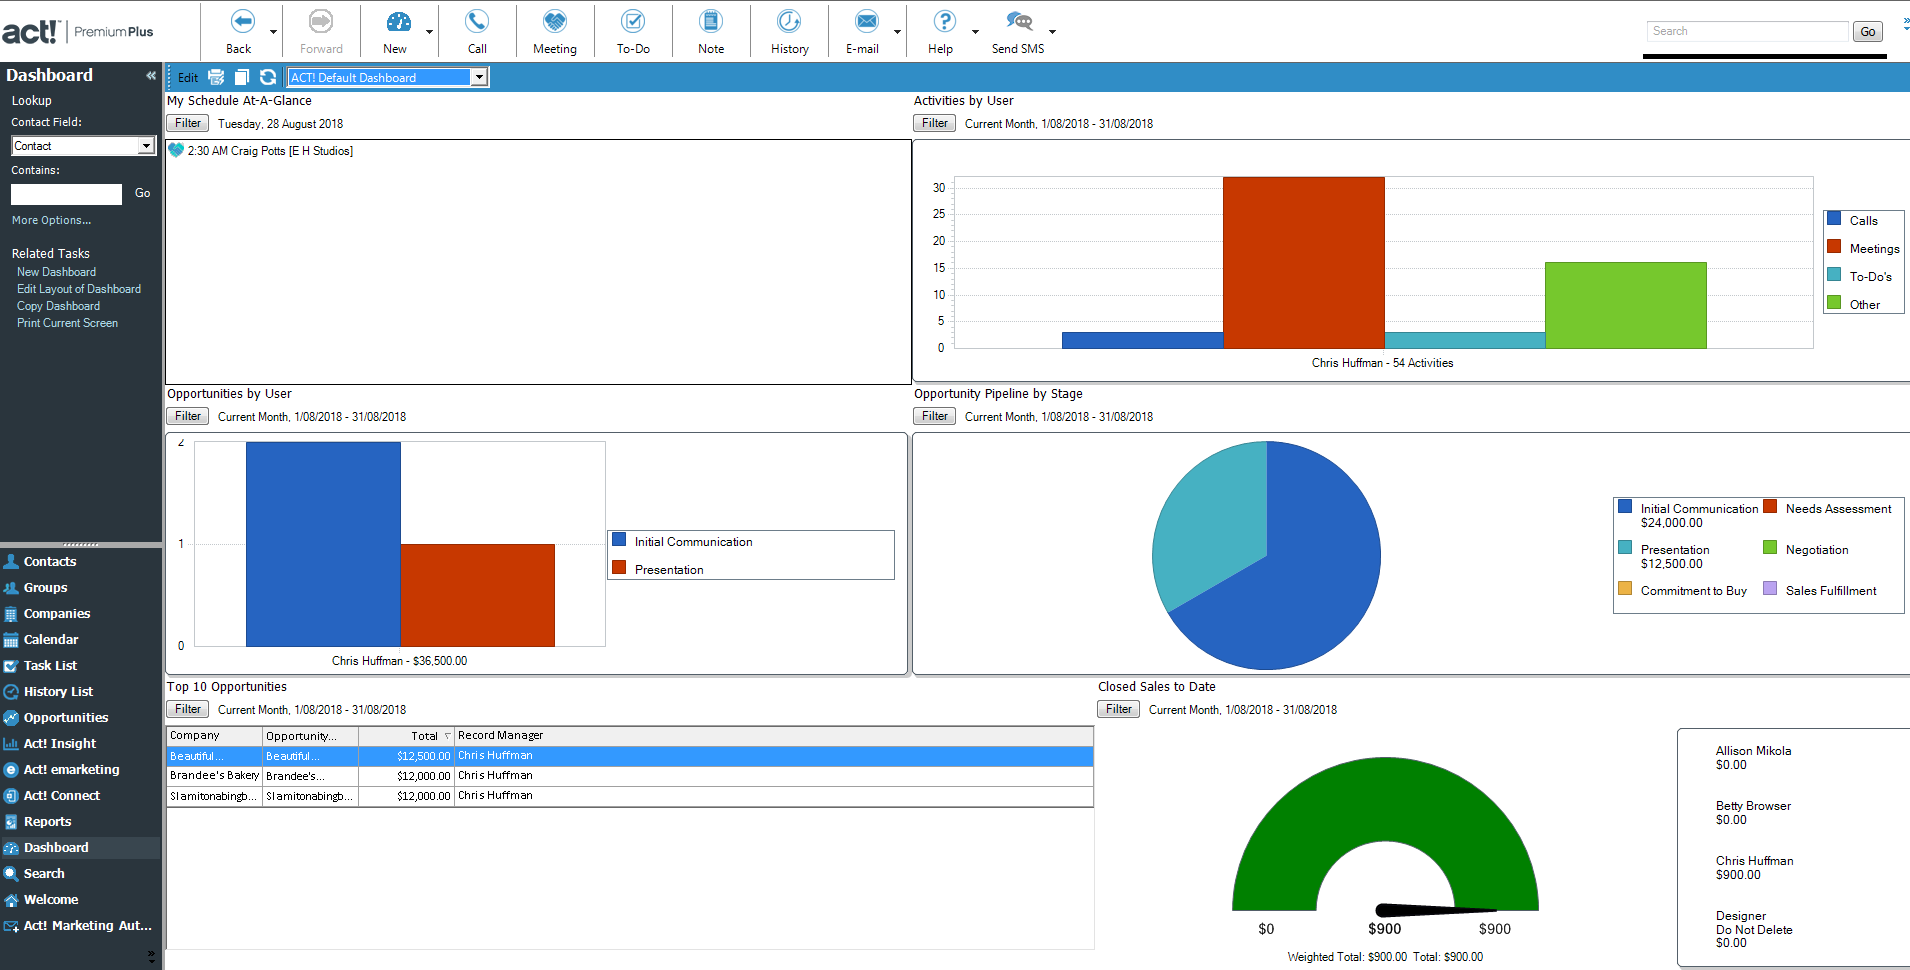Expand the ACT! Default Dashboard dropdown
Image resolution: width=1910 pixels, height=970 pixels.
479,77
